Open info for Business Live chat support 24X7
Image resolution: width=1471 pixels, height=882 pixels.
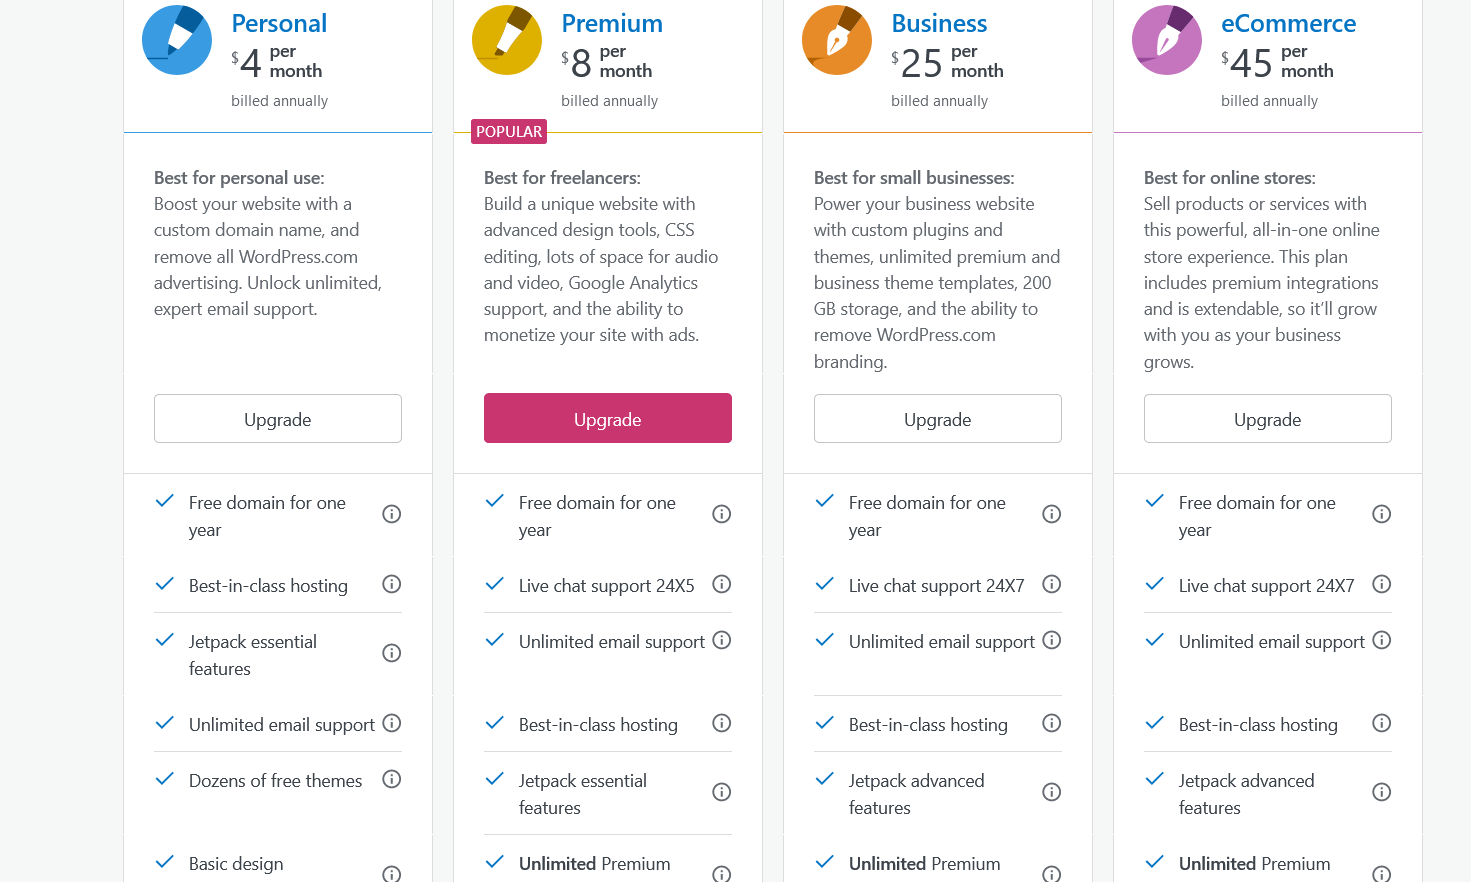point(1052,584)
